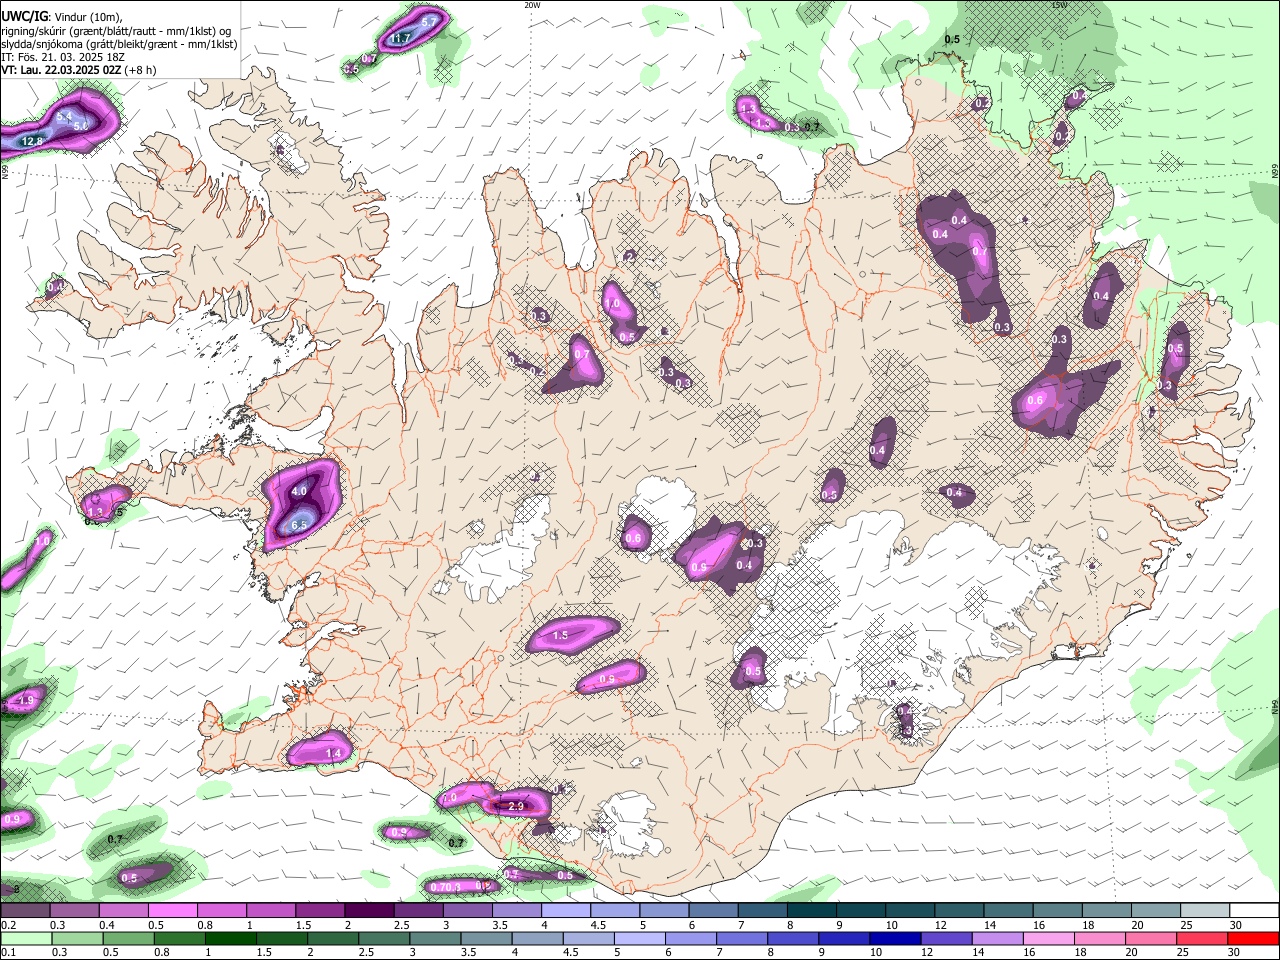Click the bright red 30 swatch in rain scale
1280x960 pixels.
[1254, 939]
